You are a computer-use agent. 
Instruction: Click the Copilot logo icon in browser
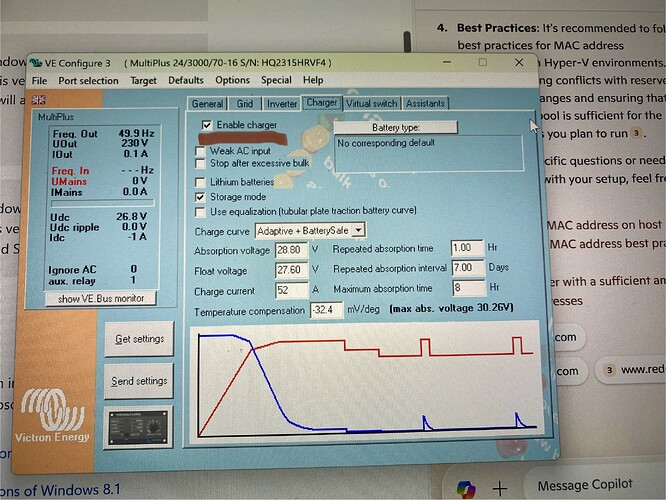466,489
